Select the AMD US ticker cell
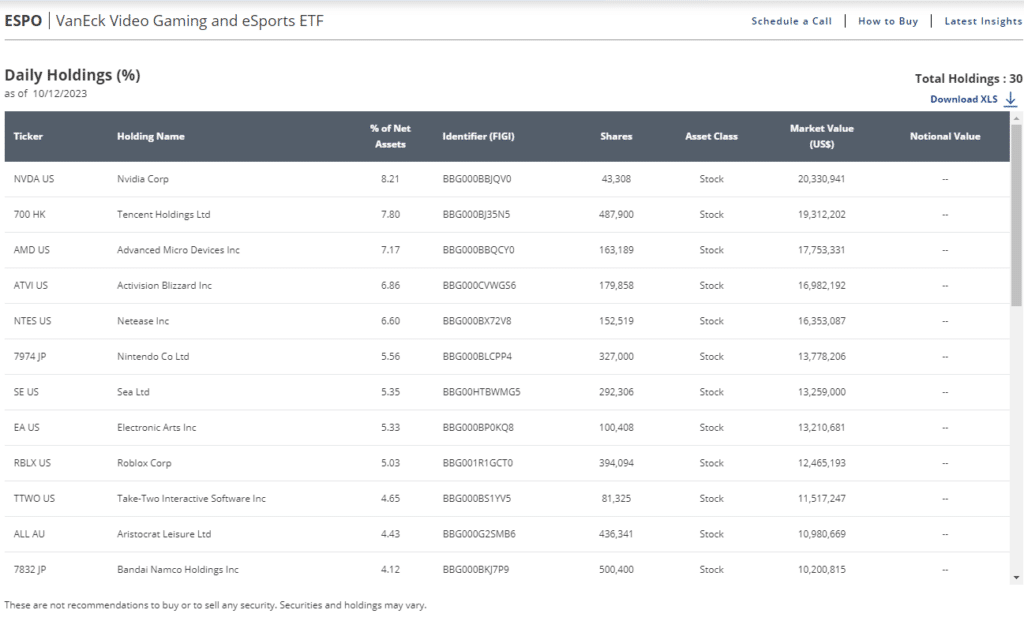This screenshot has height=621, width=1024. tap(31, 250)
